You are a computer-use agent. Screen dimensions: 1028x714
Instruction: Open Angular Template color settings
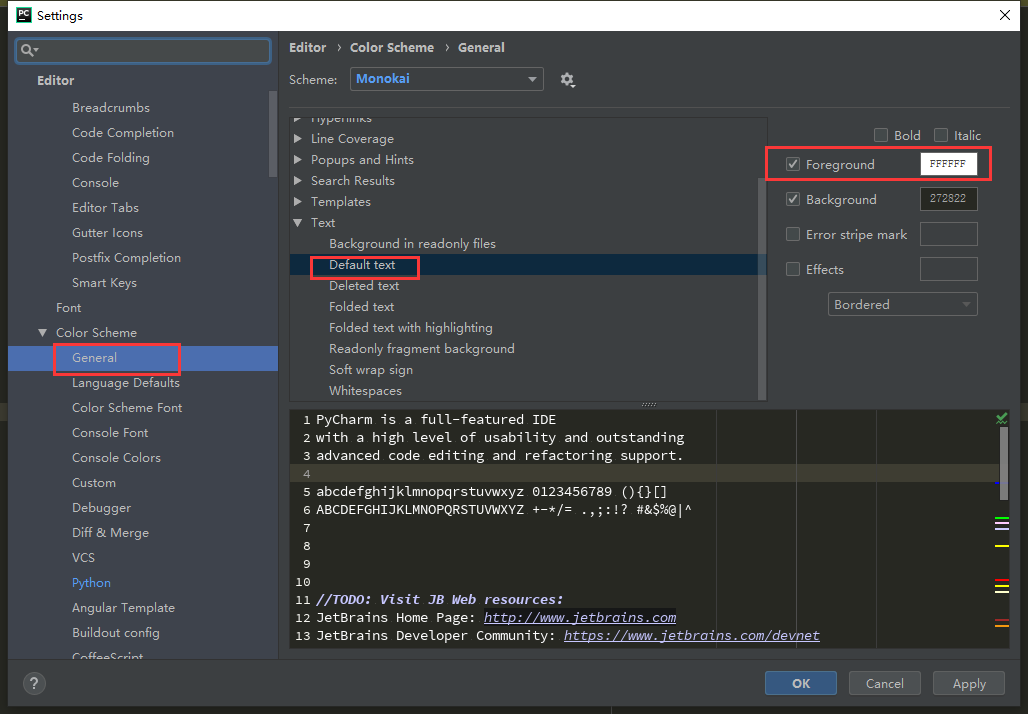point(123,607)
